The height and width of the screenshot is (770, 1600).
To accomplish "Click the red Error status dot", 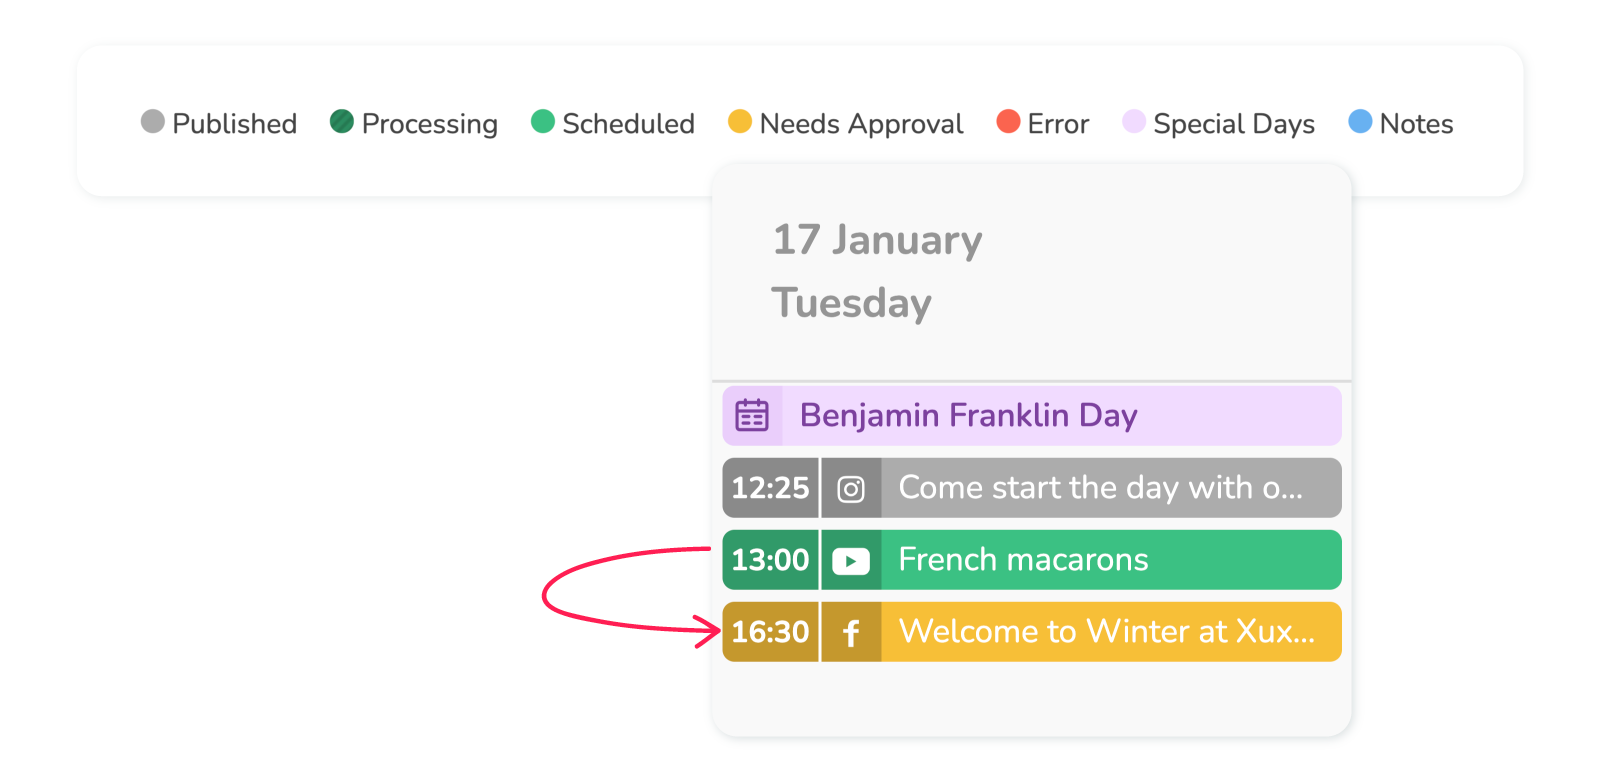I will pyautogui.click(x=1009, y=121).
